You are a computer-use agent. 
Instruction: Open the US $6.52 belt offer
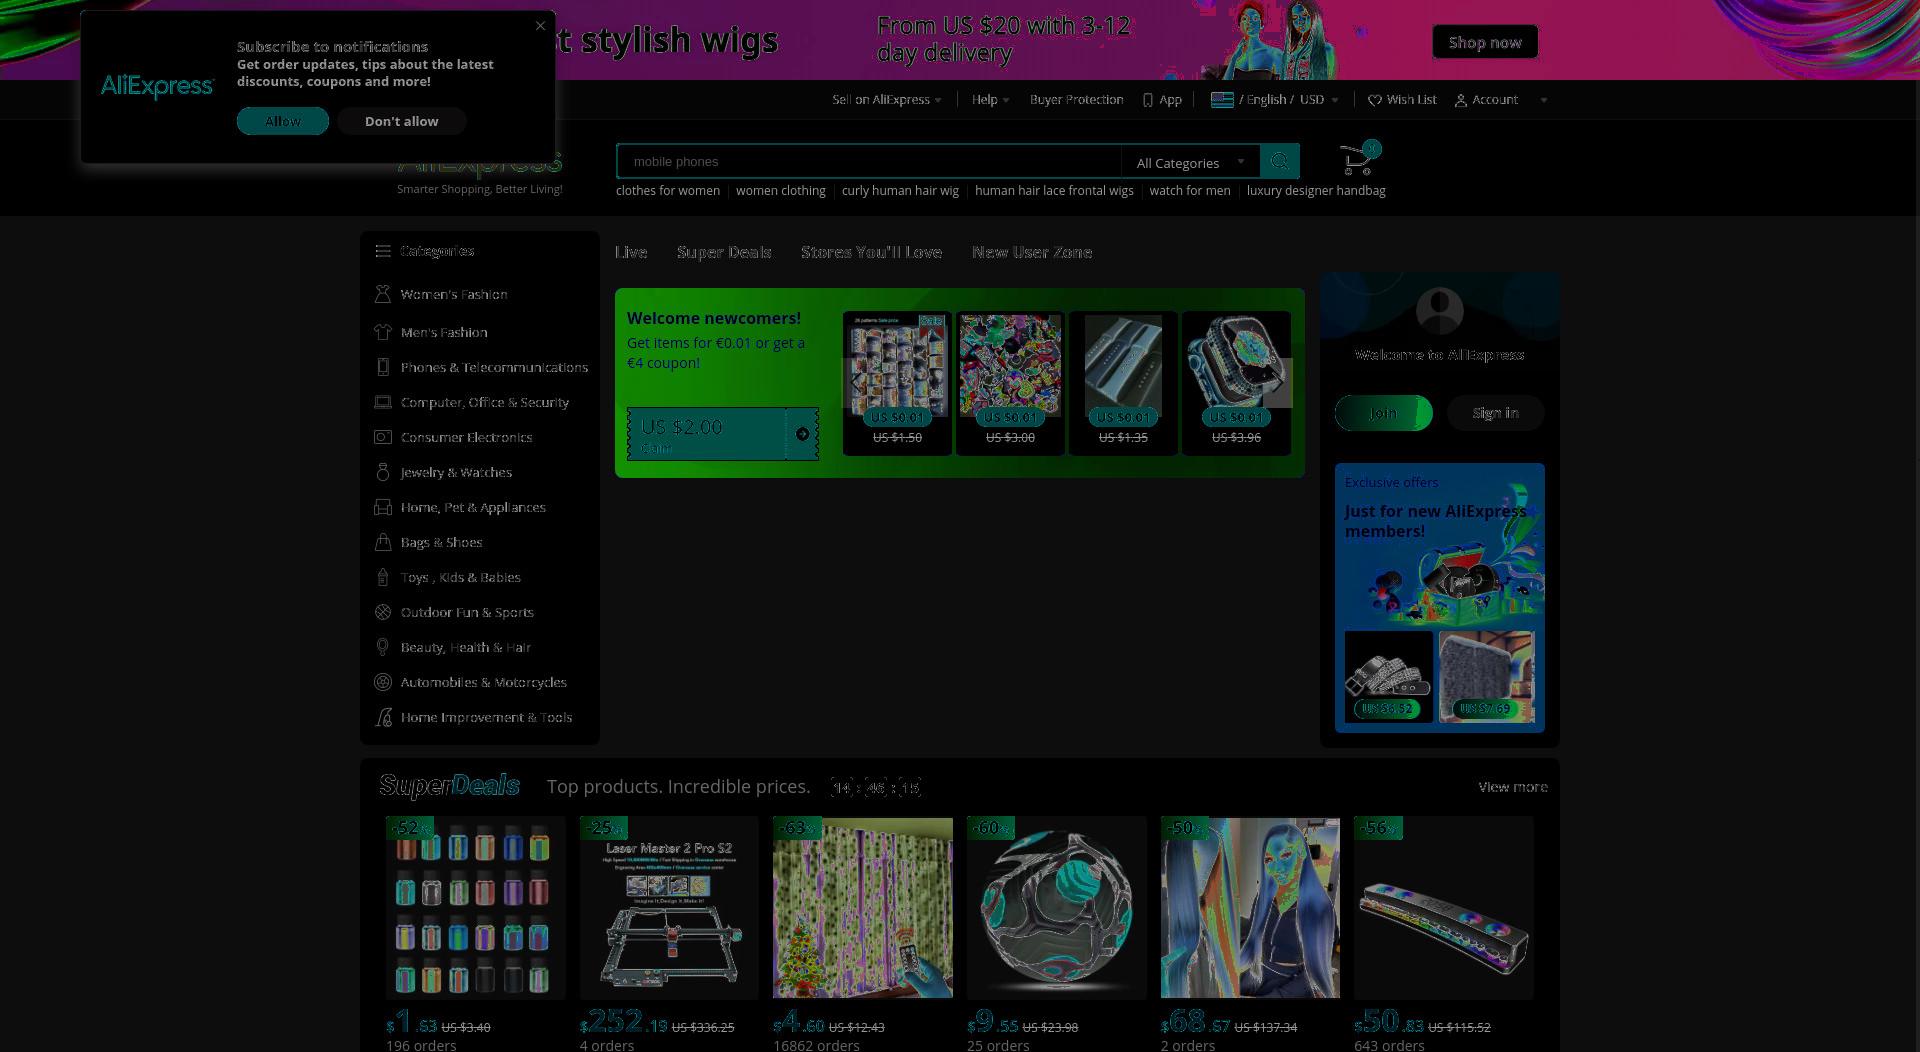(x=1388, y=676)
